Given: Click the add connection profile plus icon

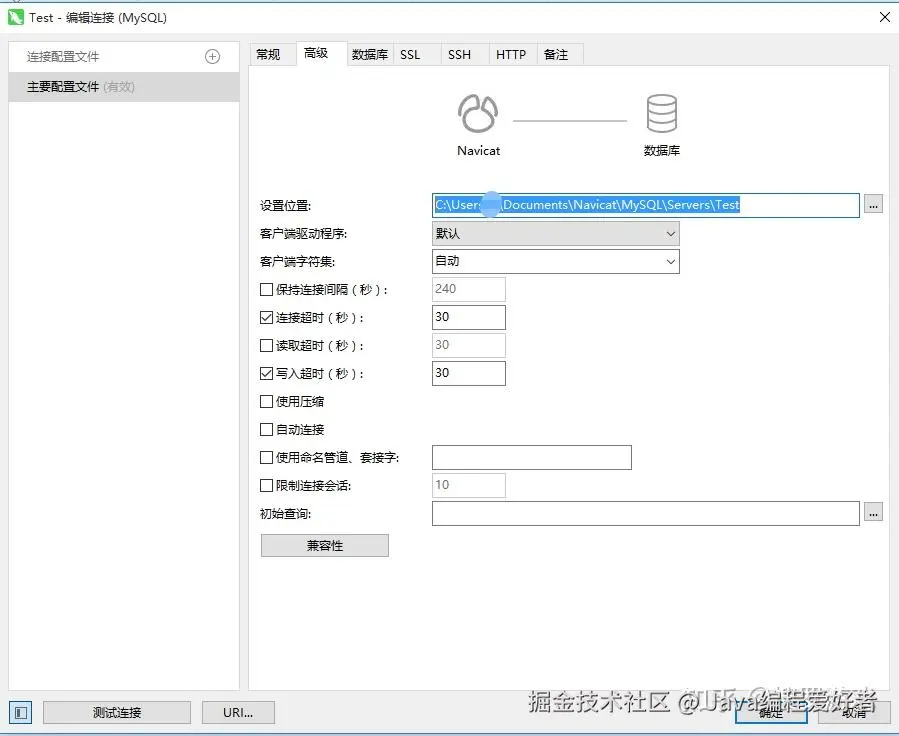Looking at the screenshot, I should coord(212,56).
